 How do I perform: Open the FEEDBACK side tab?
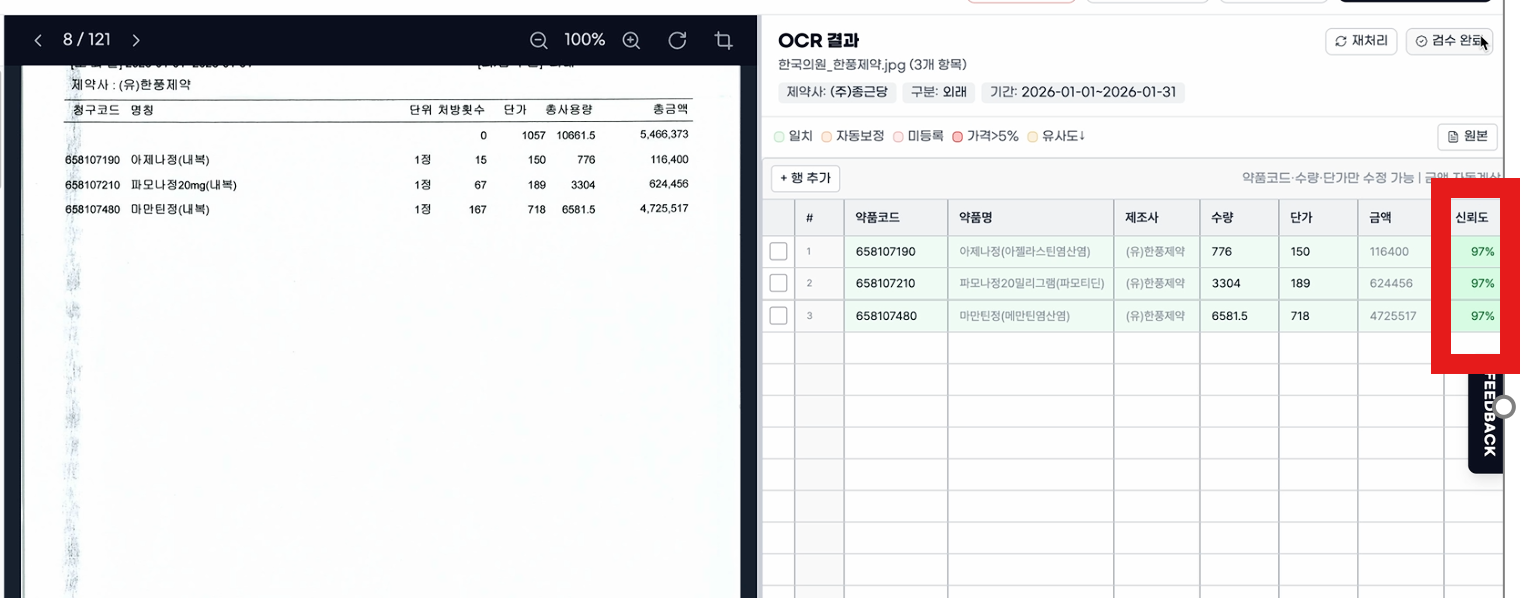pyautogui.click(x=1488, y=420)
